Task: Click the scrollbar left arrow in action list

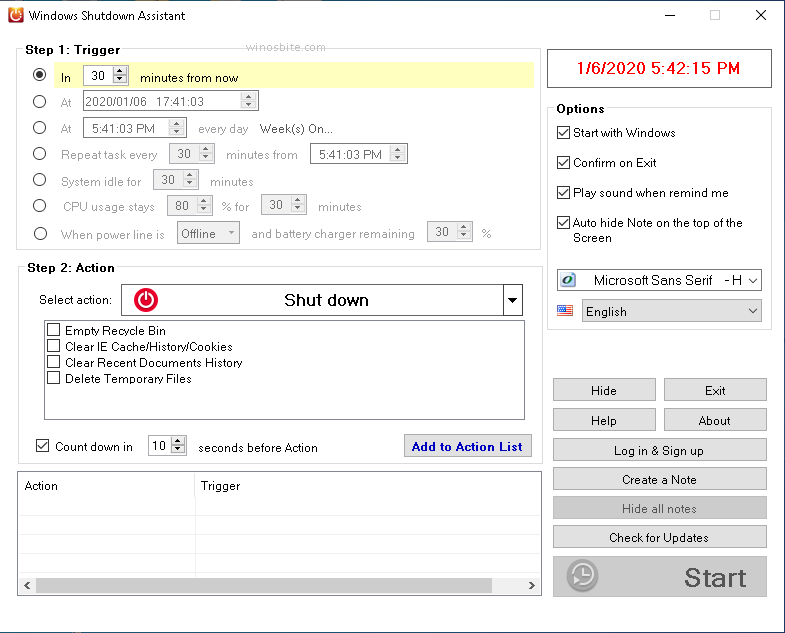Action: pos(27,585)
